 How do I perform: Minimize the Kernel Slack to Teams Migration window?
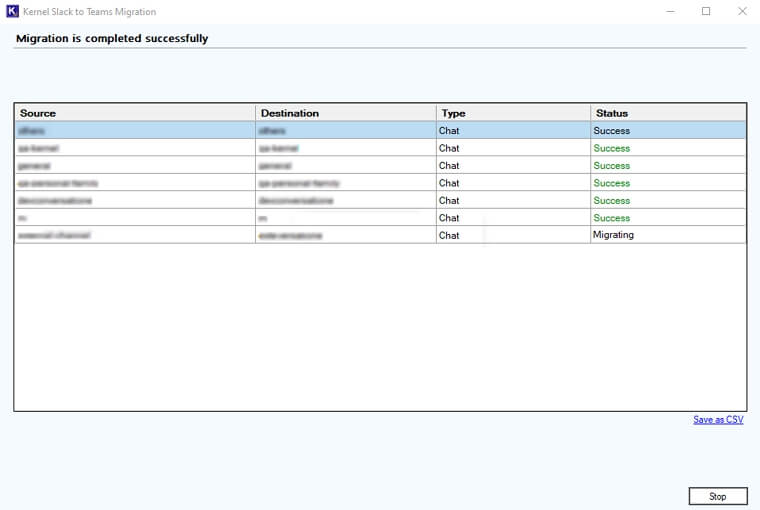point(670,11)
